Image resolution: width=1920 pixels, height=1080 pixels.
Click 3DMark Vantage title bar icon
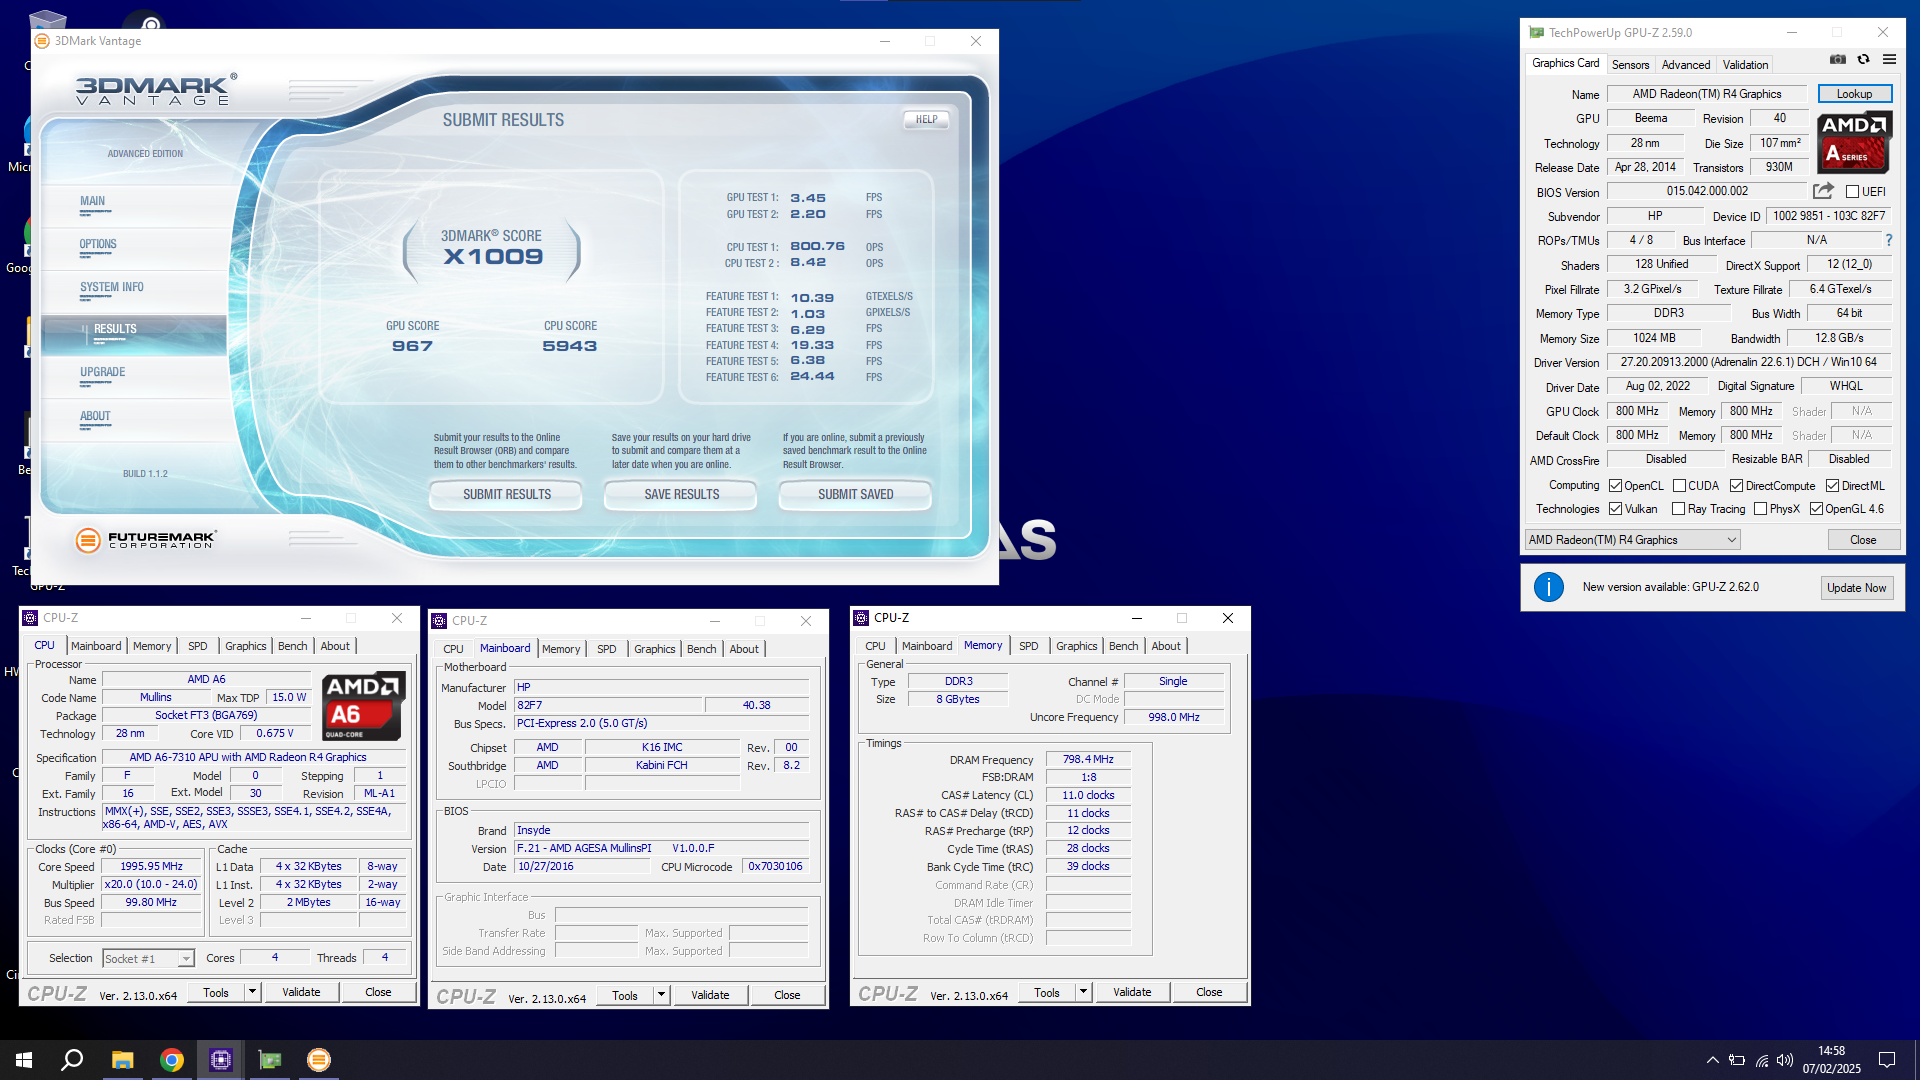click(42, 41)
